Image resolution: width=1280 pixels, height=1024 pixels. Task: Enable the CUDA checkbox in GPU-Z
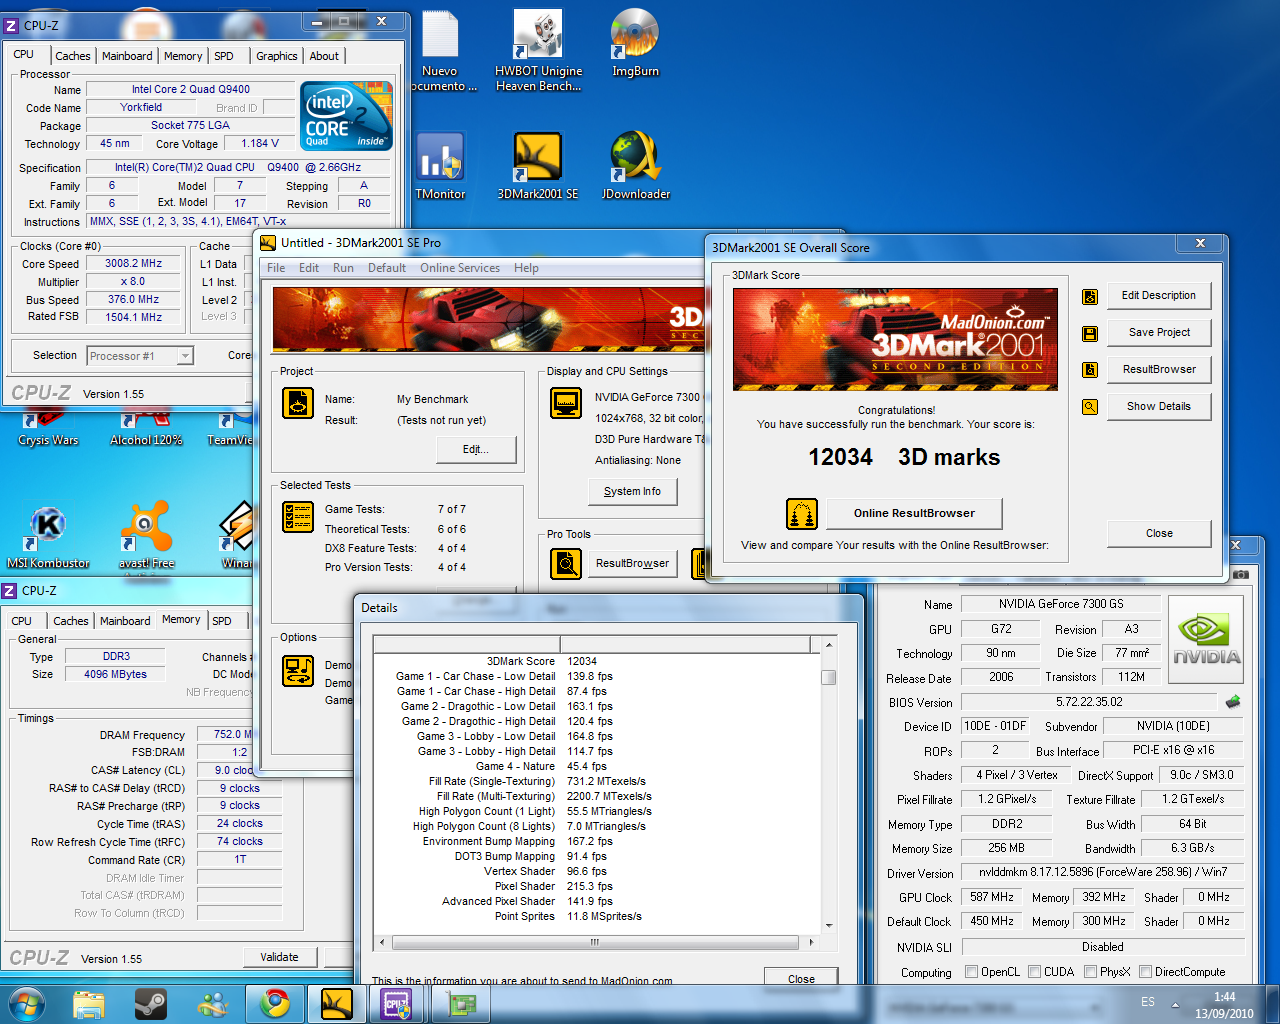1034,972
